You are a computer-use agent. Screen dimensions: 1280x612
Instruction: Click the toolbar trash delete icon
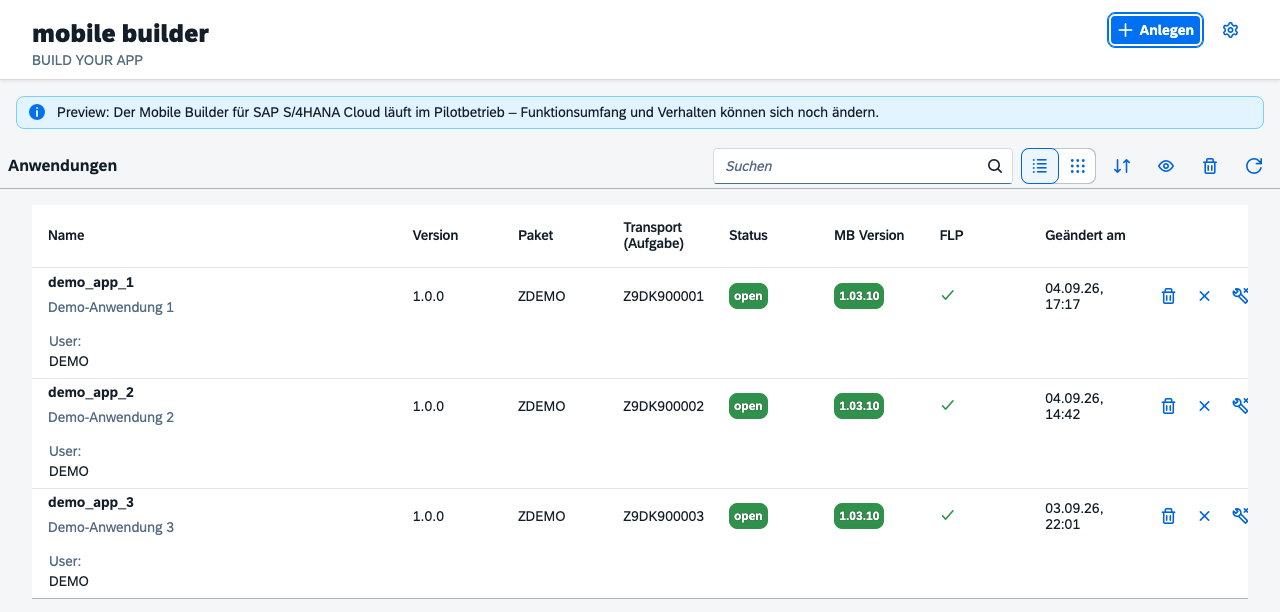point(1210,166)
